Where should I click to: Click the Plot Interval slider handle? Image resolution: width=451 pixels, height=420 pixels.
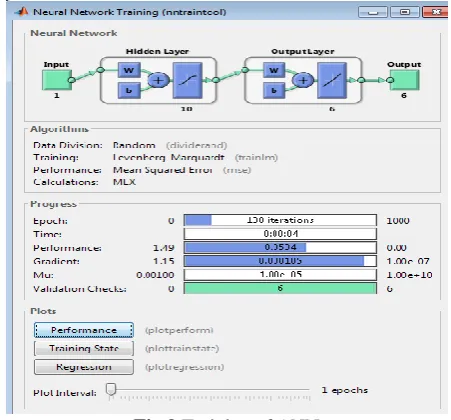tap(111, 389)
